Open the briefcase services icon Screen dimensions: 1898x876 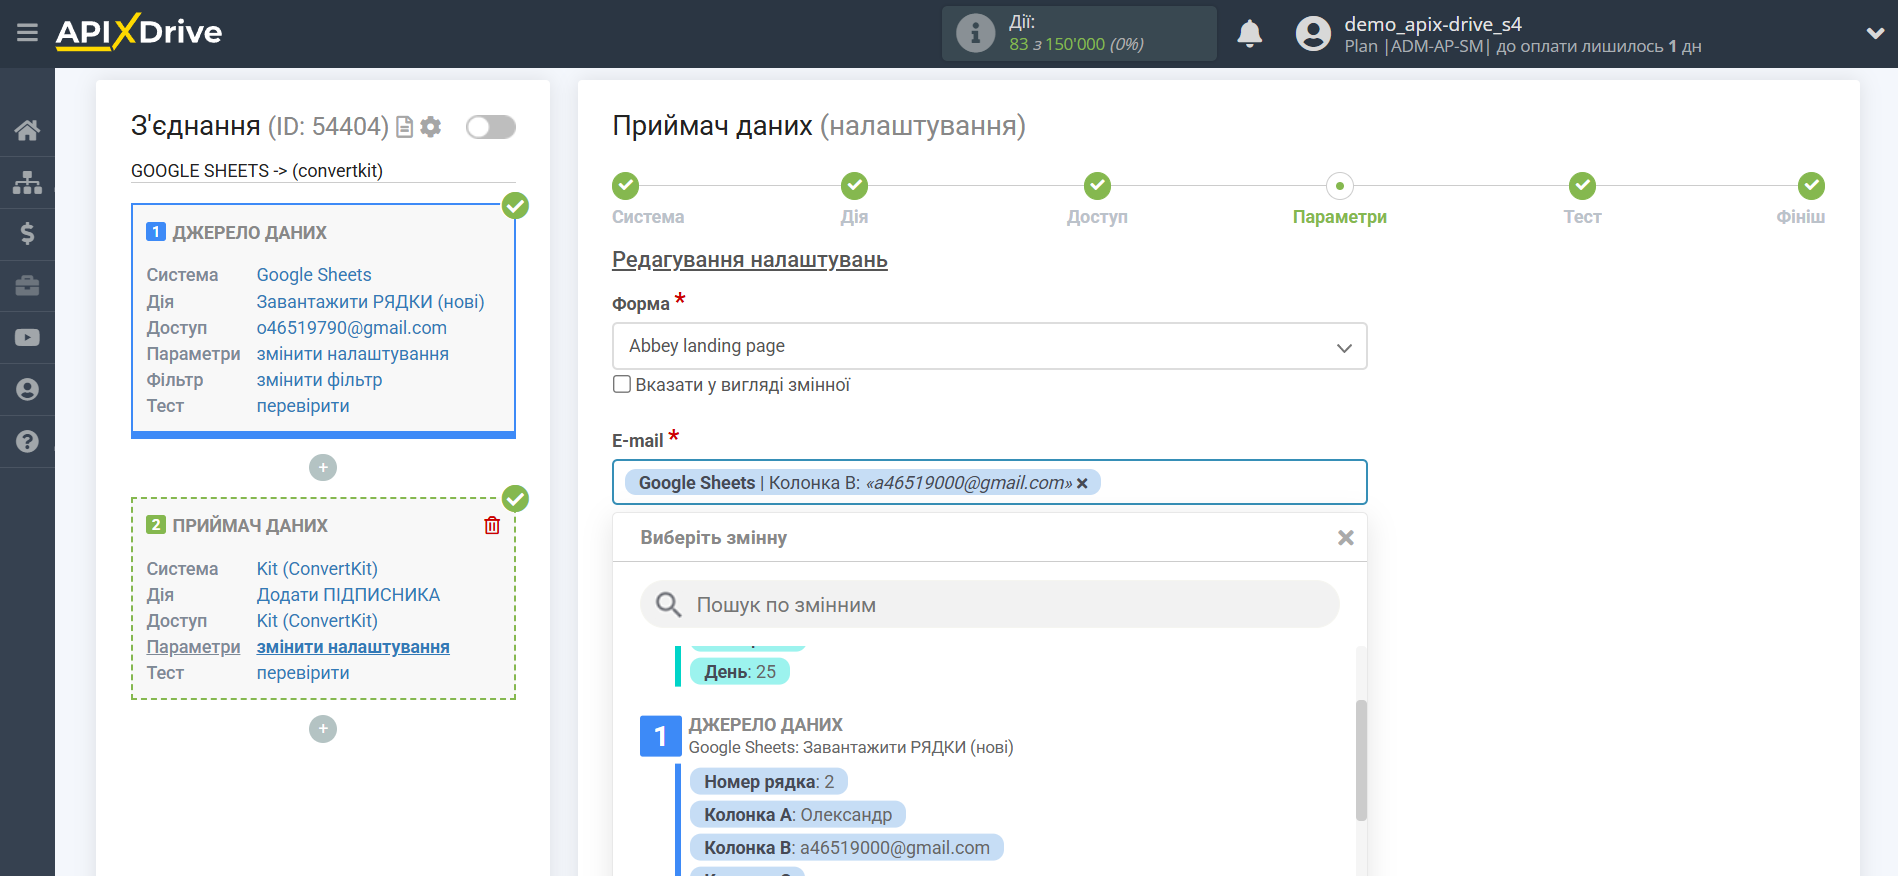(x=27, y=286)
